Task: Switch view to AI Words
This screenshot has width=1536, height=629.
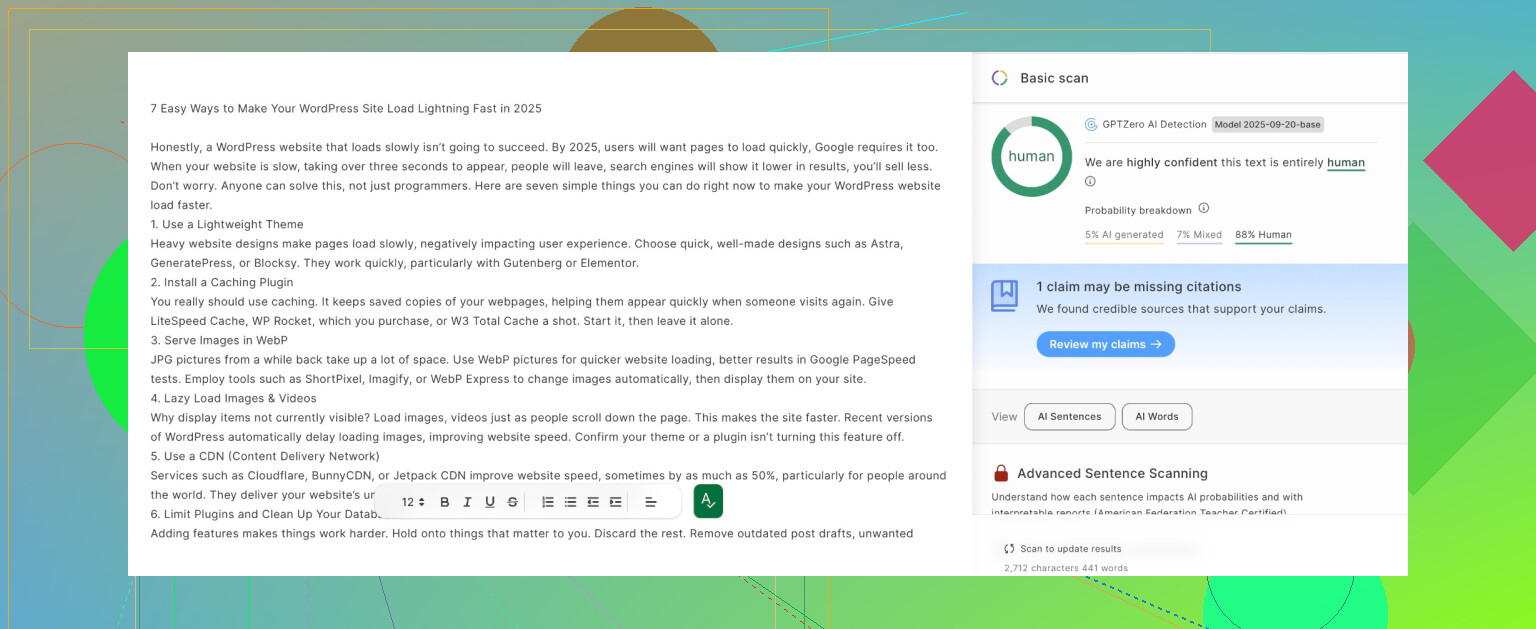Action: pyautogui.click(x=1157, y=417)
